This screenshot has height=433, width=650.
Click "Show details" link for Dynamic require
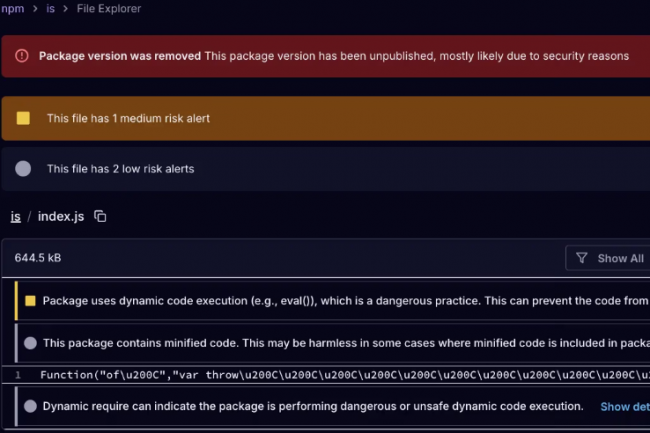pyautogui.click(x=624, y=407)
